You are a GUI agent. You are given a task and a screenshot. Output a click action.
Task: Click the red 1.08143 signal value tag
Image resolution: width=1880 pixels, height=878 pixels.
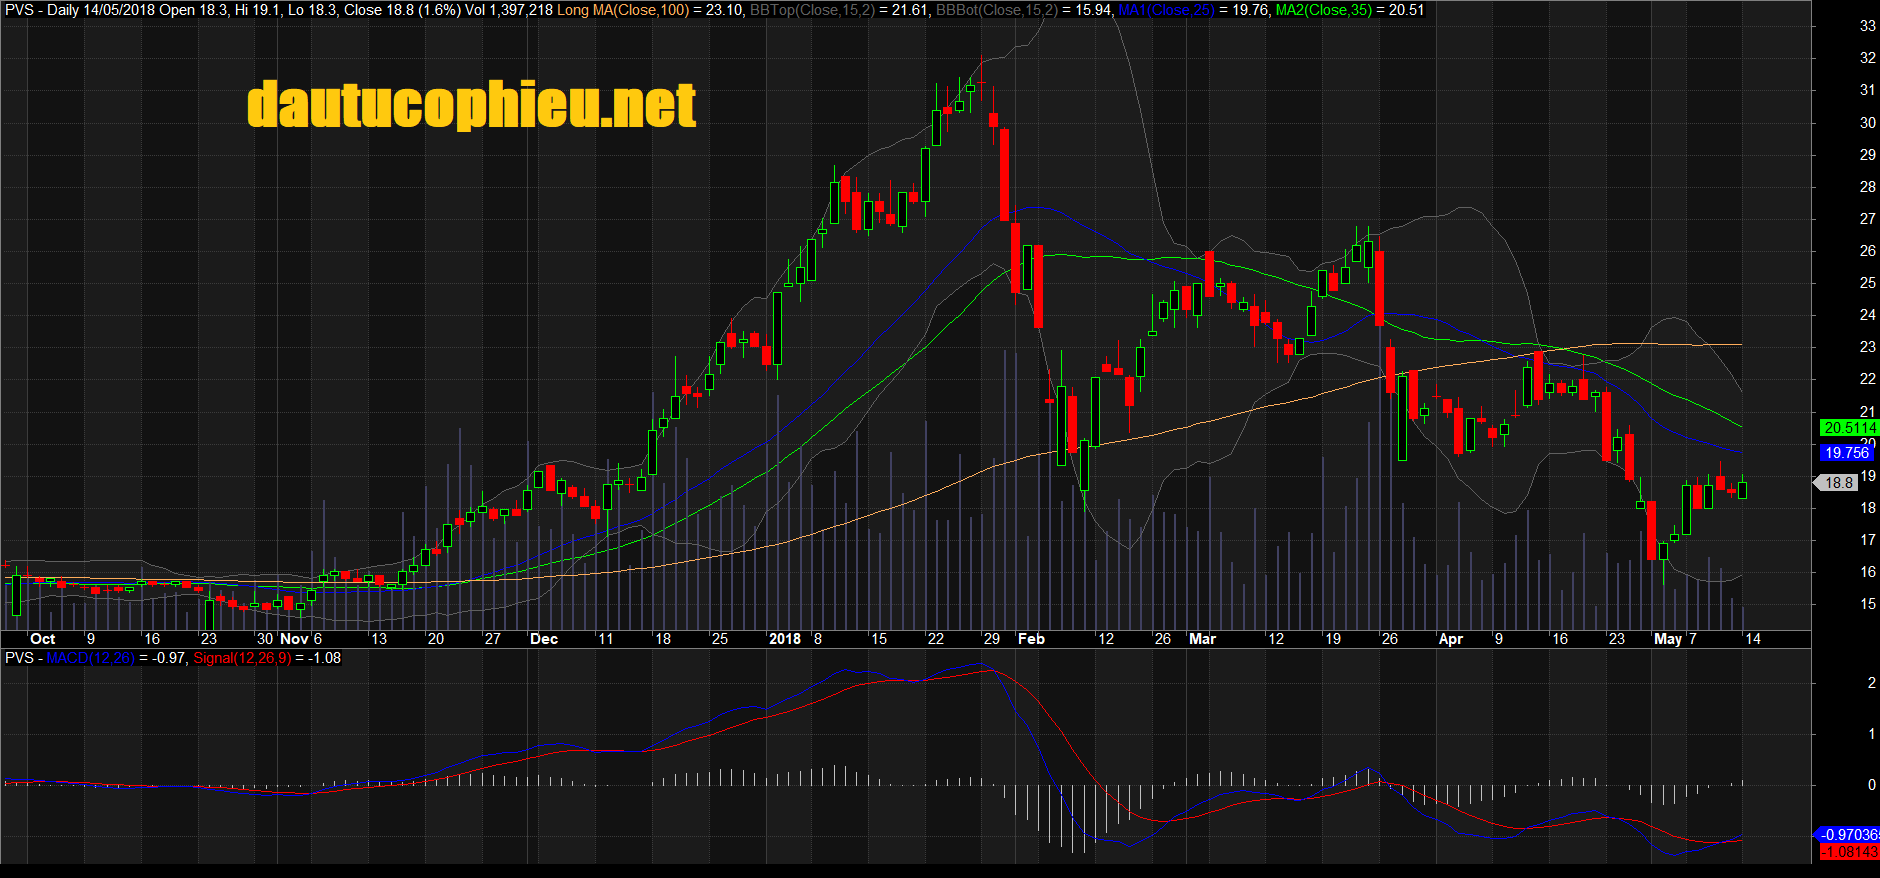1849,852
